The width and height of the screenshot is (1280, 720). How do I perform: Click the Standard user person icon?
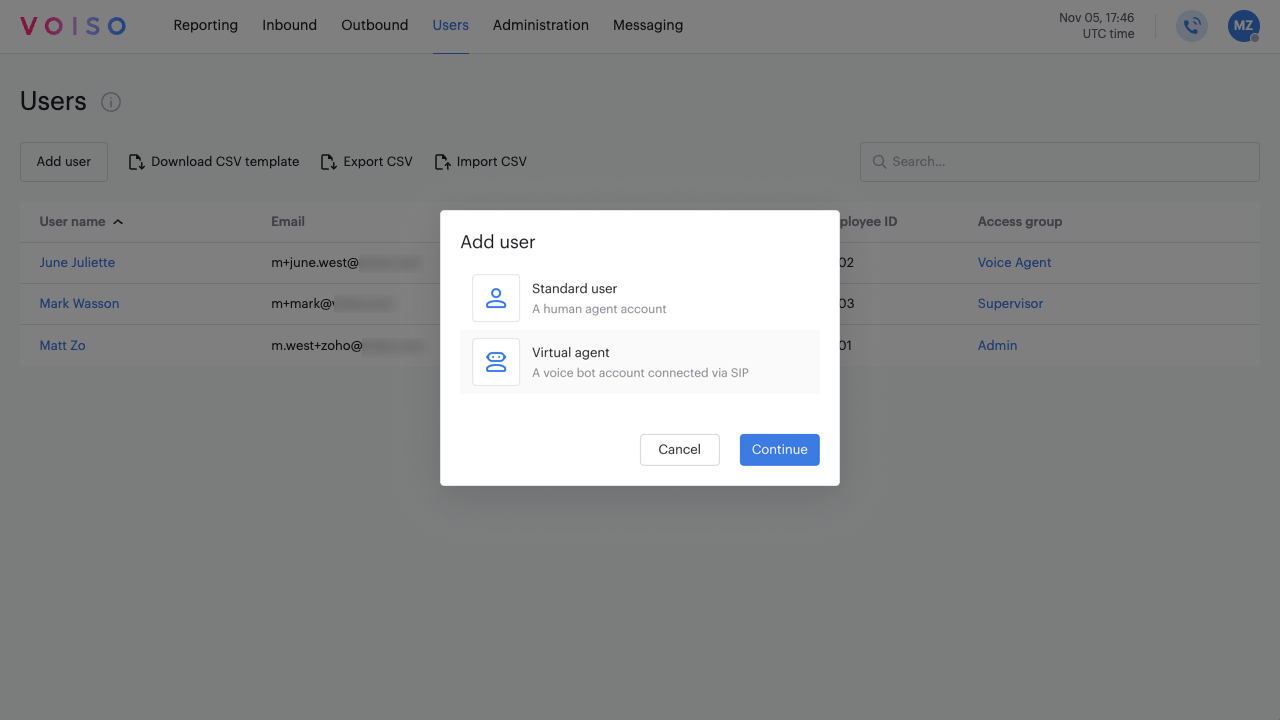click(496, 297)
